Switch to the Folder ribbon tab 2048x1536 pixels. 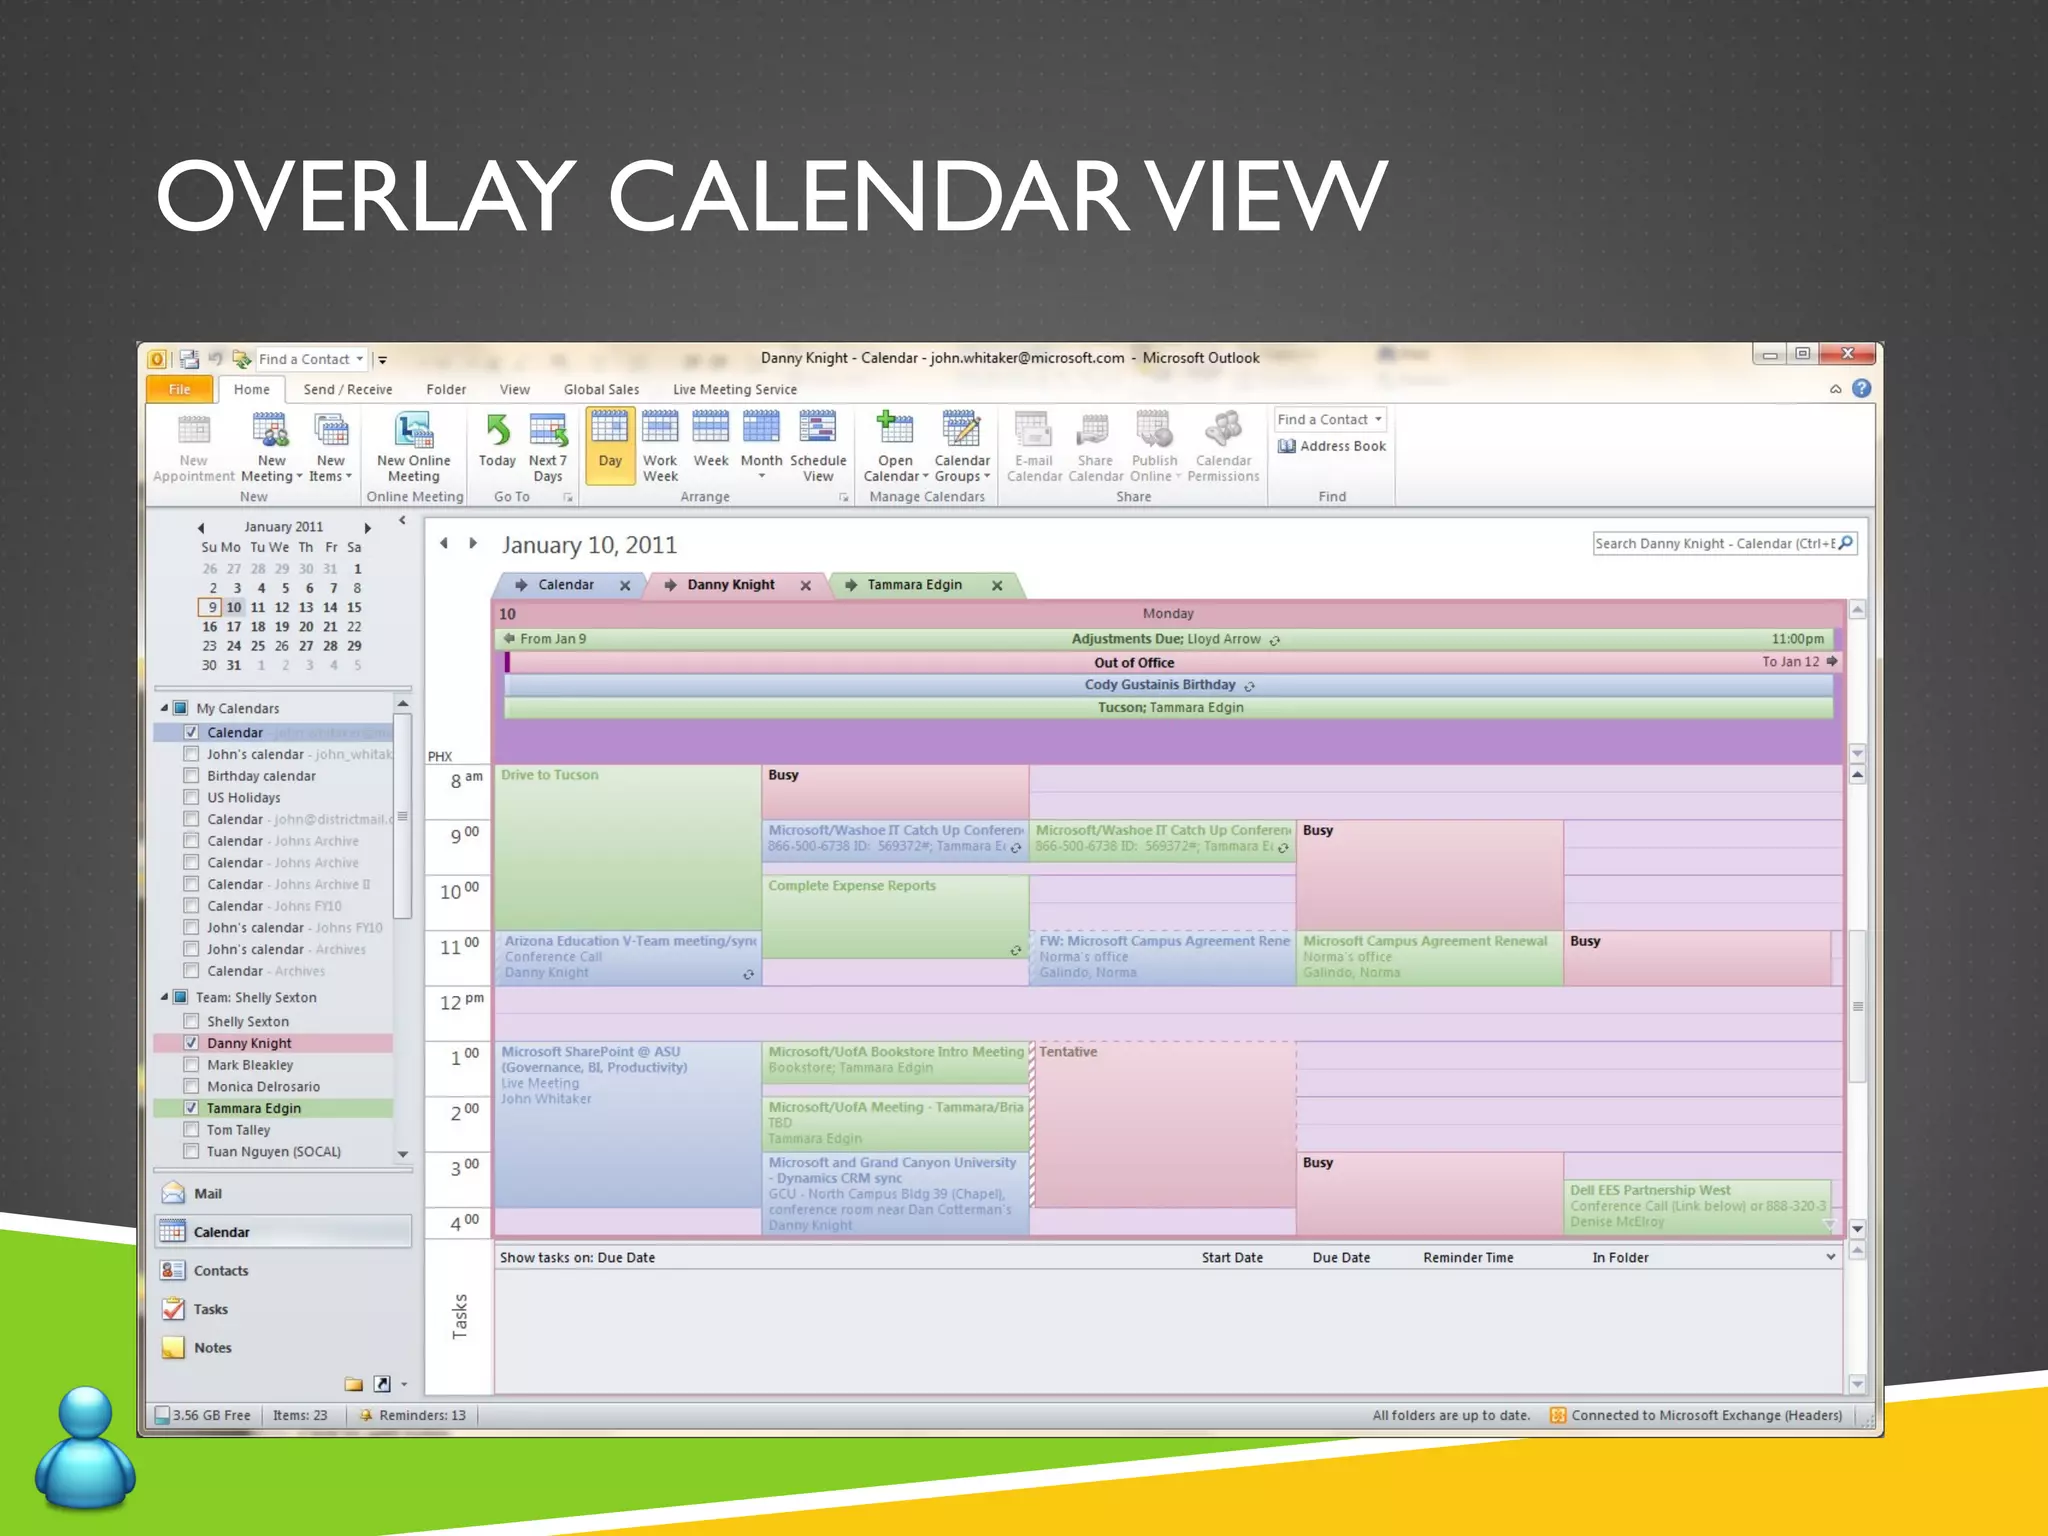click(446, 389)
